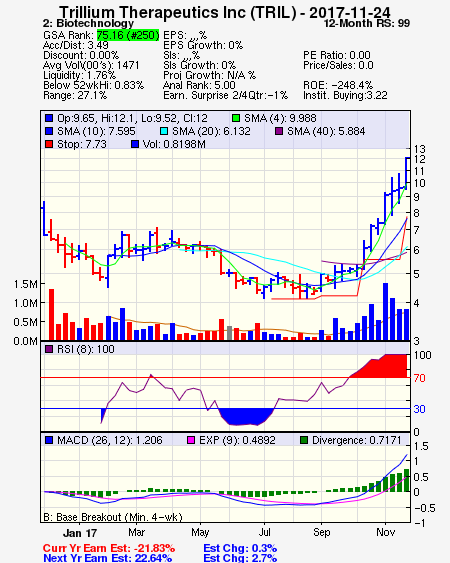Click the Earn. Surprise 2/4Qtr:-1% line
The width and height of the screenshot is (450, 563).
pyautogui.click(x=225, y=96)
